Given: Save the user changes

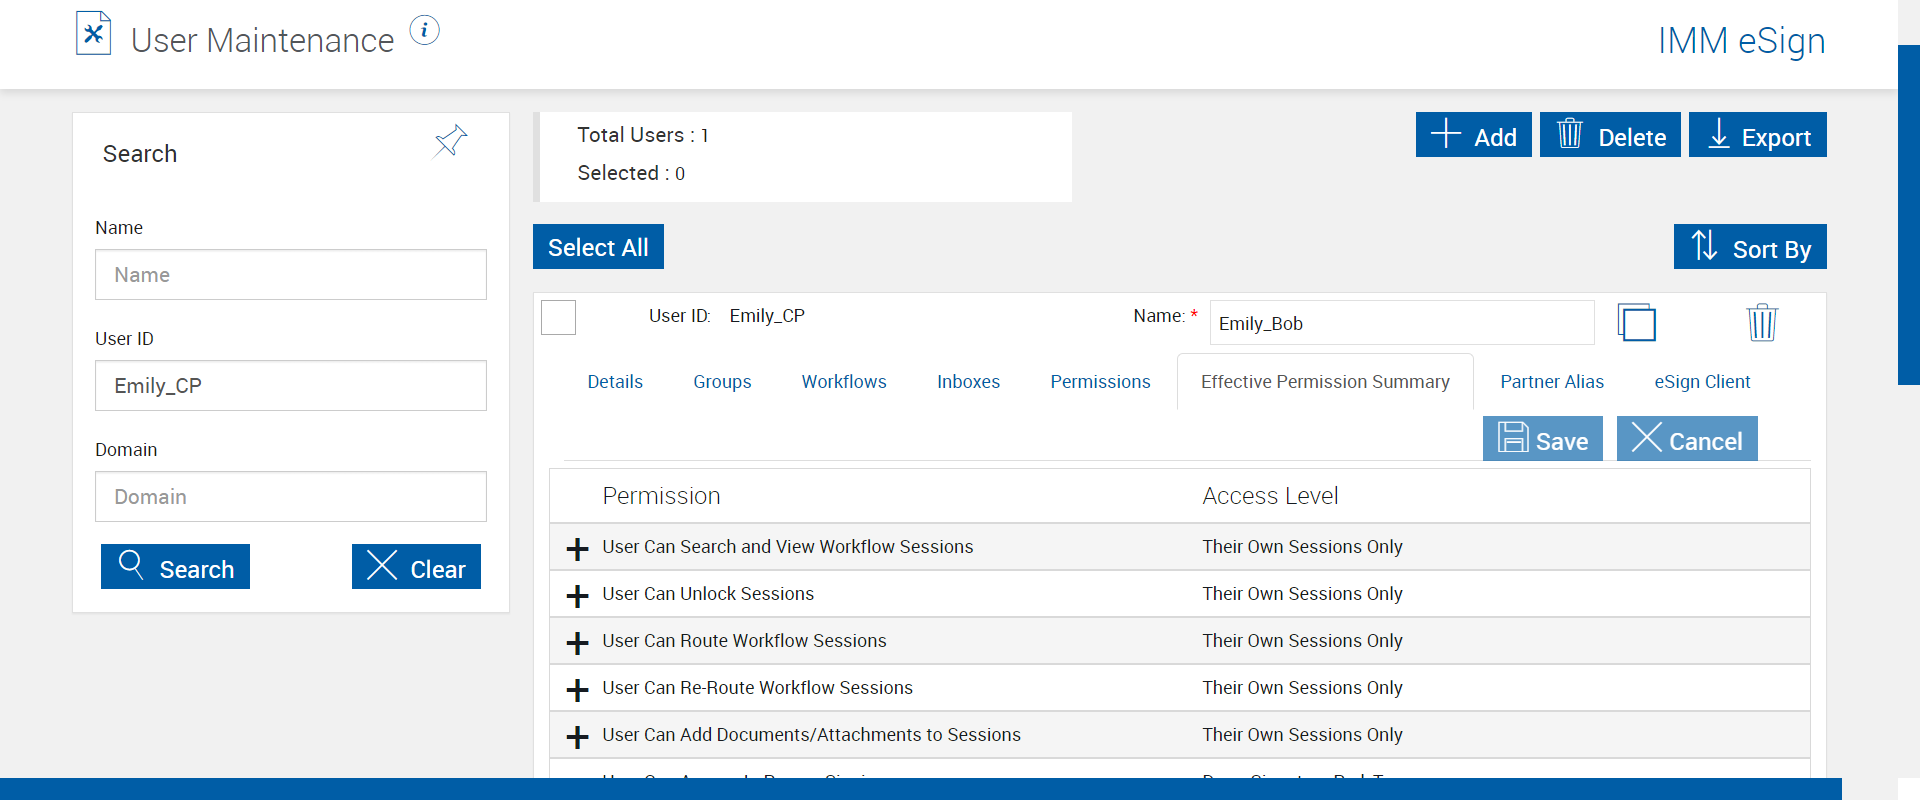Looking at the screenshot, I should coord(1542,439).
